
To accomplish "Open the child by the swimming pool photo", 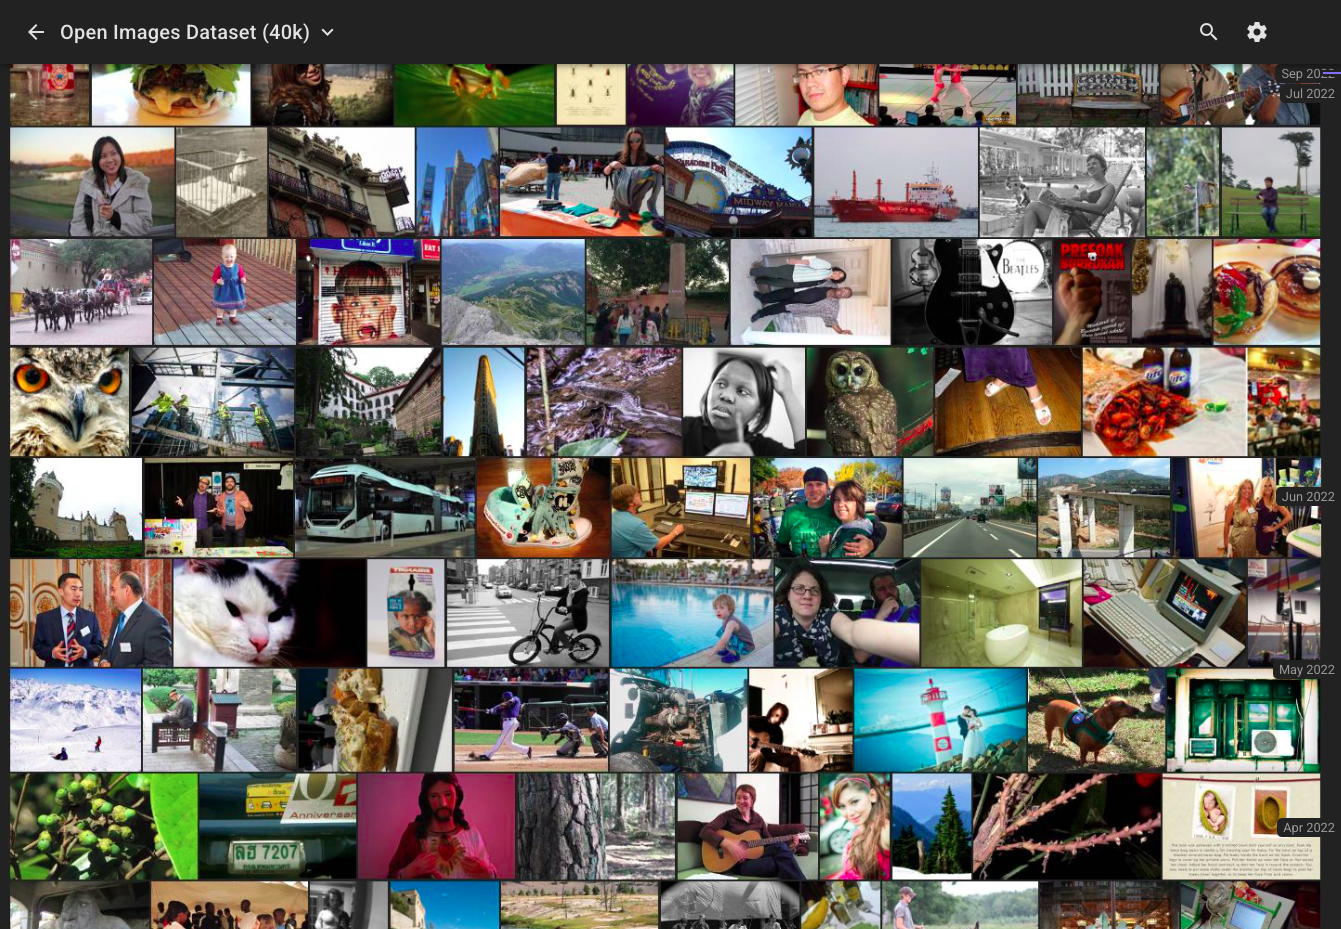I will click(x=692, y=613).
